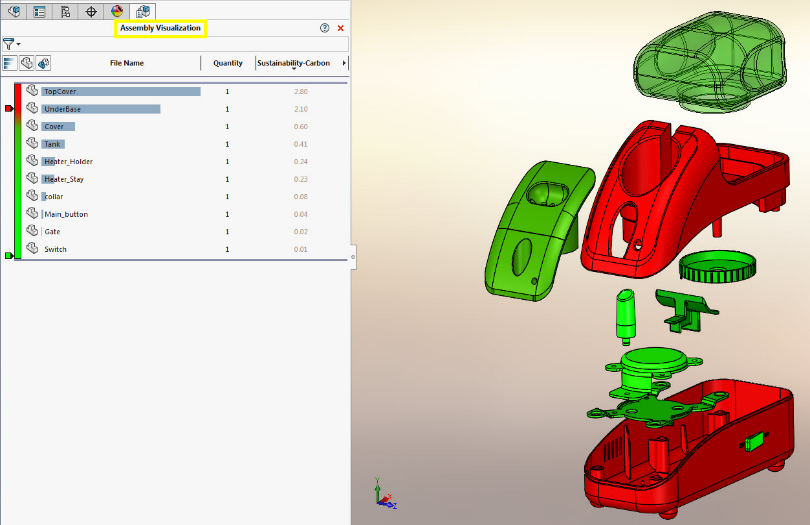Image resolution: width=810 pixels, height=525 pixels.
Task: Collapse the panel using the side handle
Action: pos(353,257)
